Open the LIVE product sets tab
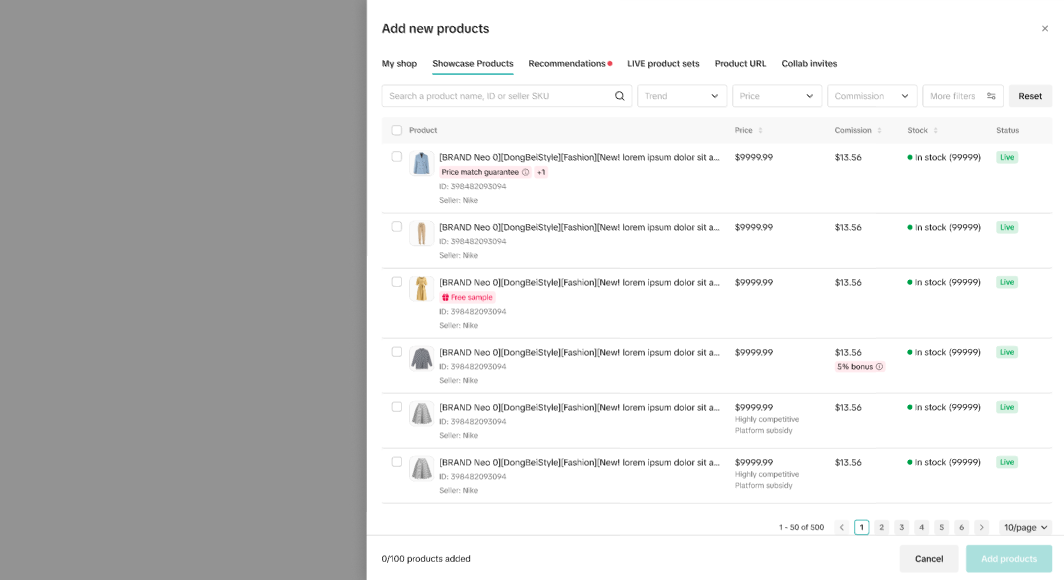The width and height of the screenshot is (1064, 580). click(663, 64)
